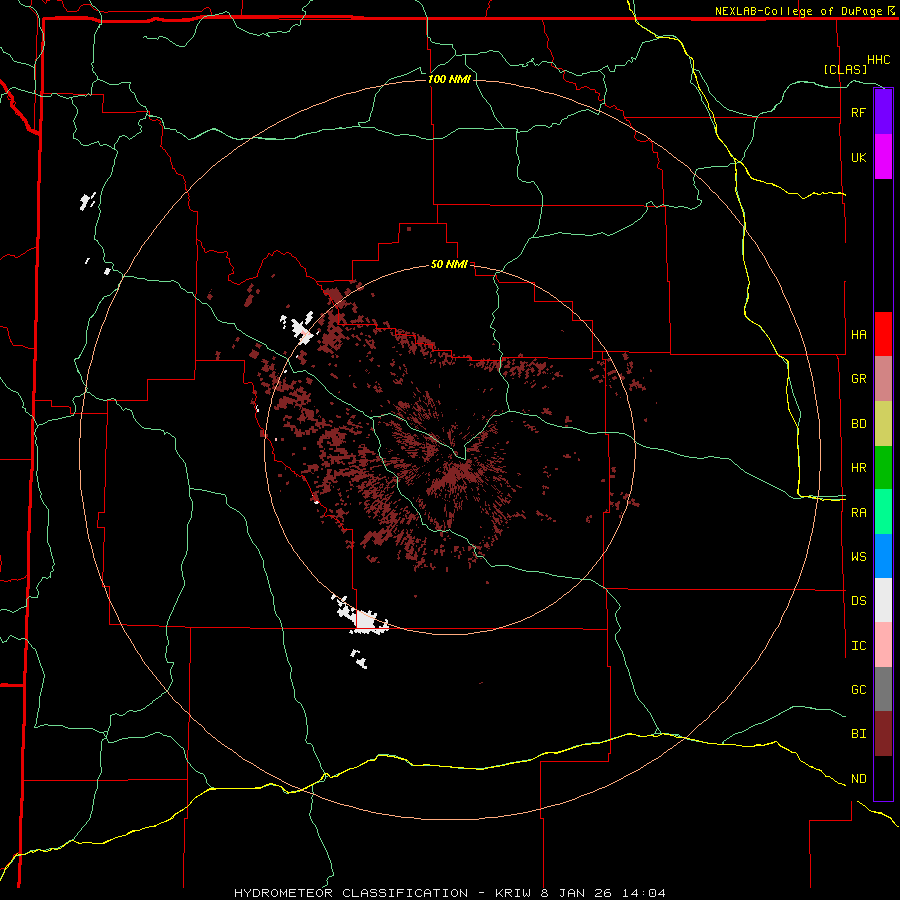The image size is (900, 900).
Task: Click the 14:04 timestamp in footer
Action: coord(646,893)
